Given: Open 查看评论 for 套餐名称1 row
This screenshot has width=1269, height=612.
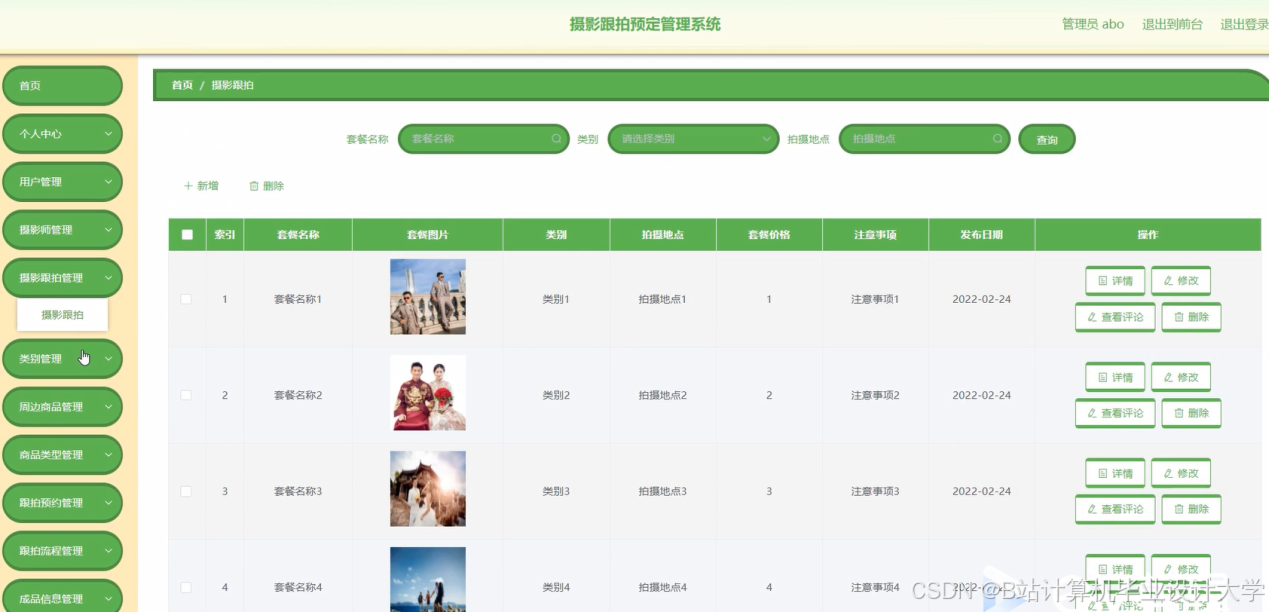Looking at the screenshot, I should [x=1115, y=317].
